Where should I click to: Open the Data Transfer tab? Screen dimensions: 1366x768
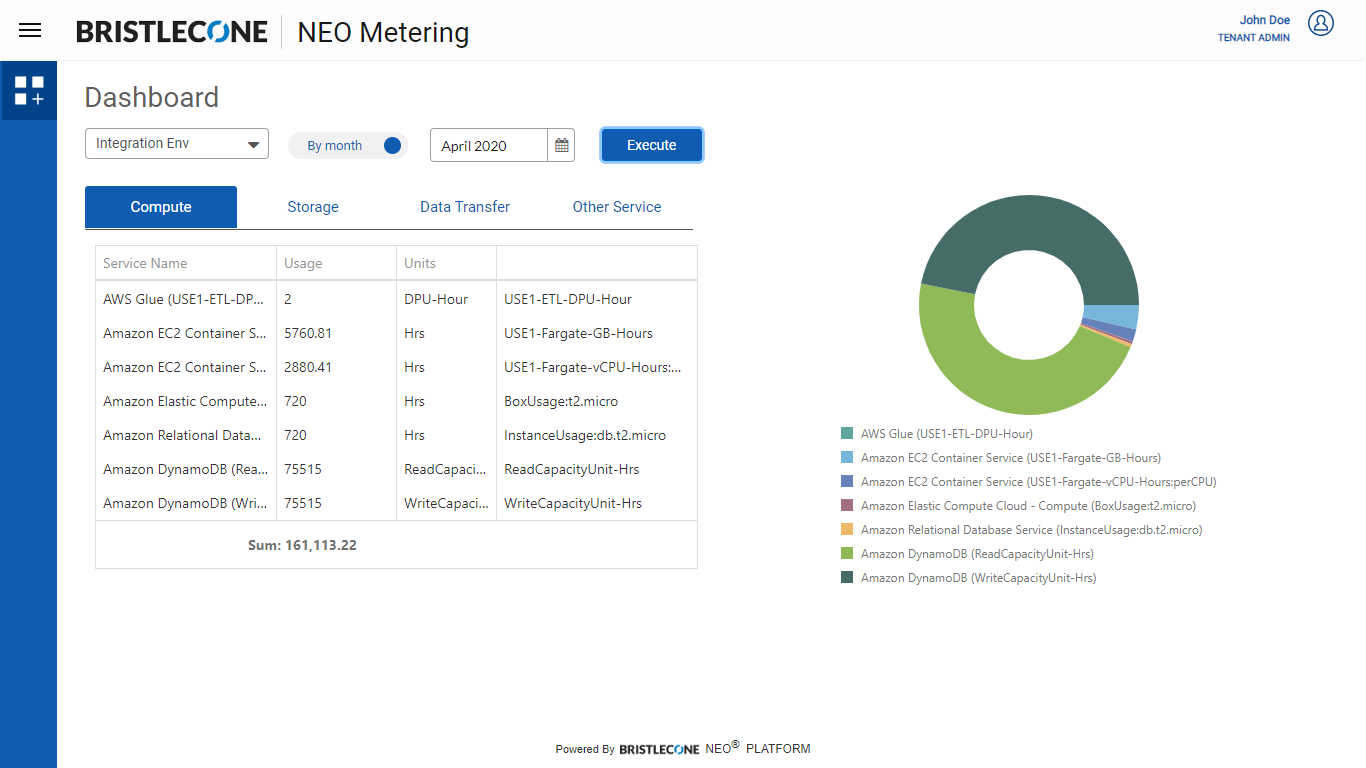[465, 207]
